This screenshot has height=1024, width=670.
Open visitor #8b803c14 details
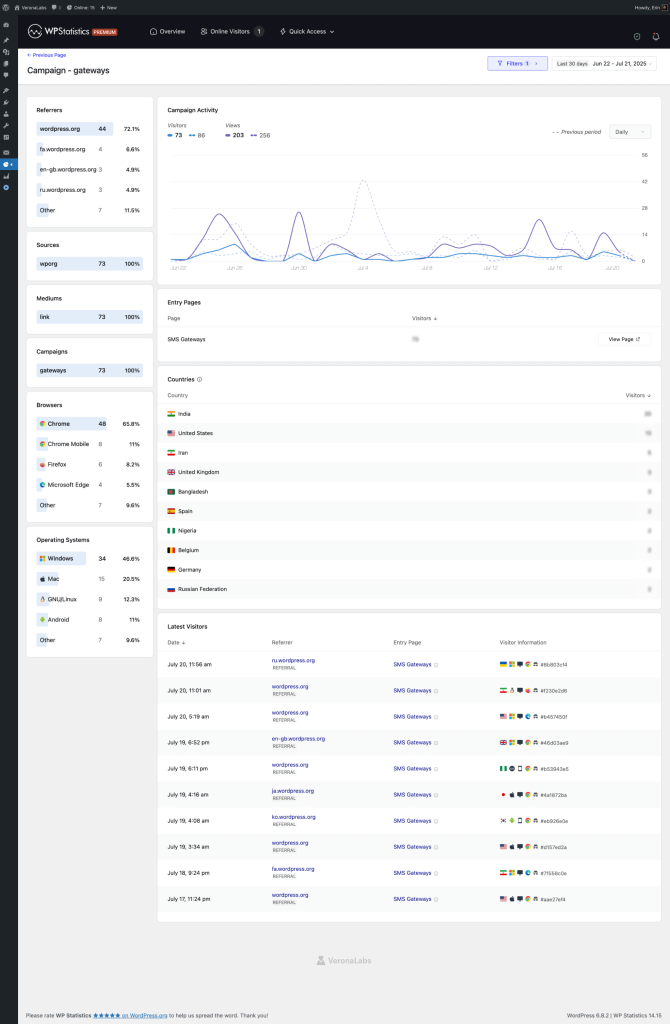pyautogui.click(x=554, y=665)
